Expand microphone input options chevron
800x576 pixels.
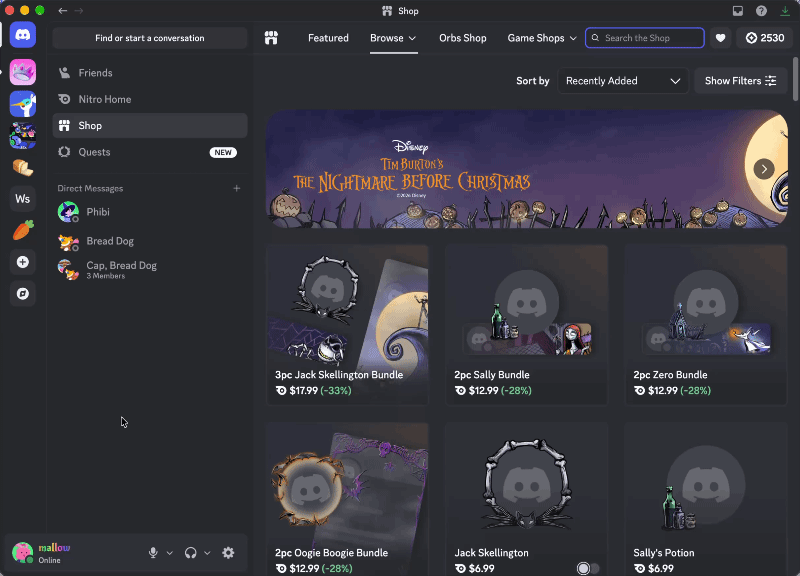(x=169, y=553)
